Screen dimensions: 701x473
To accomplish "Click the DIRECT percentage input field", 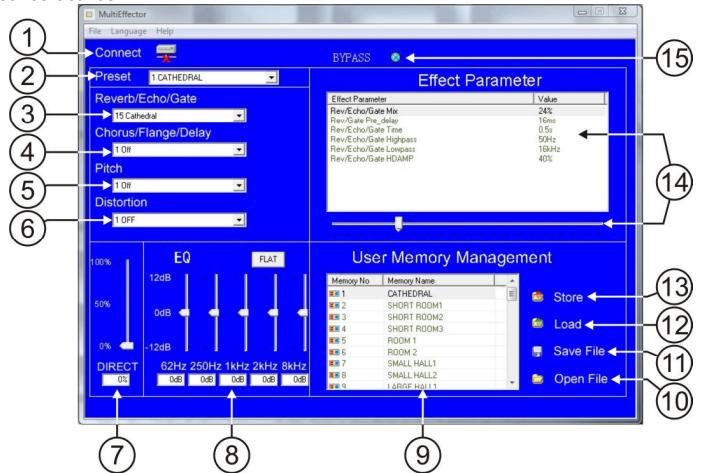I will (x=116, y=380).
